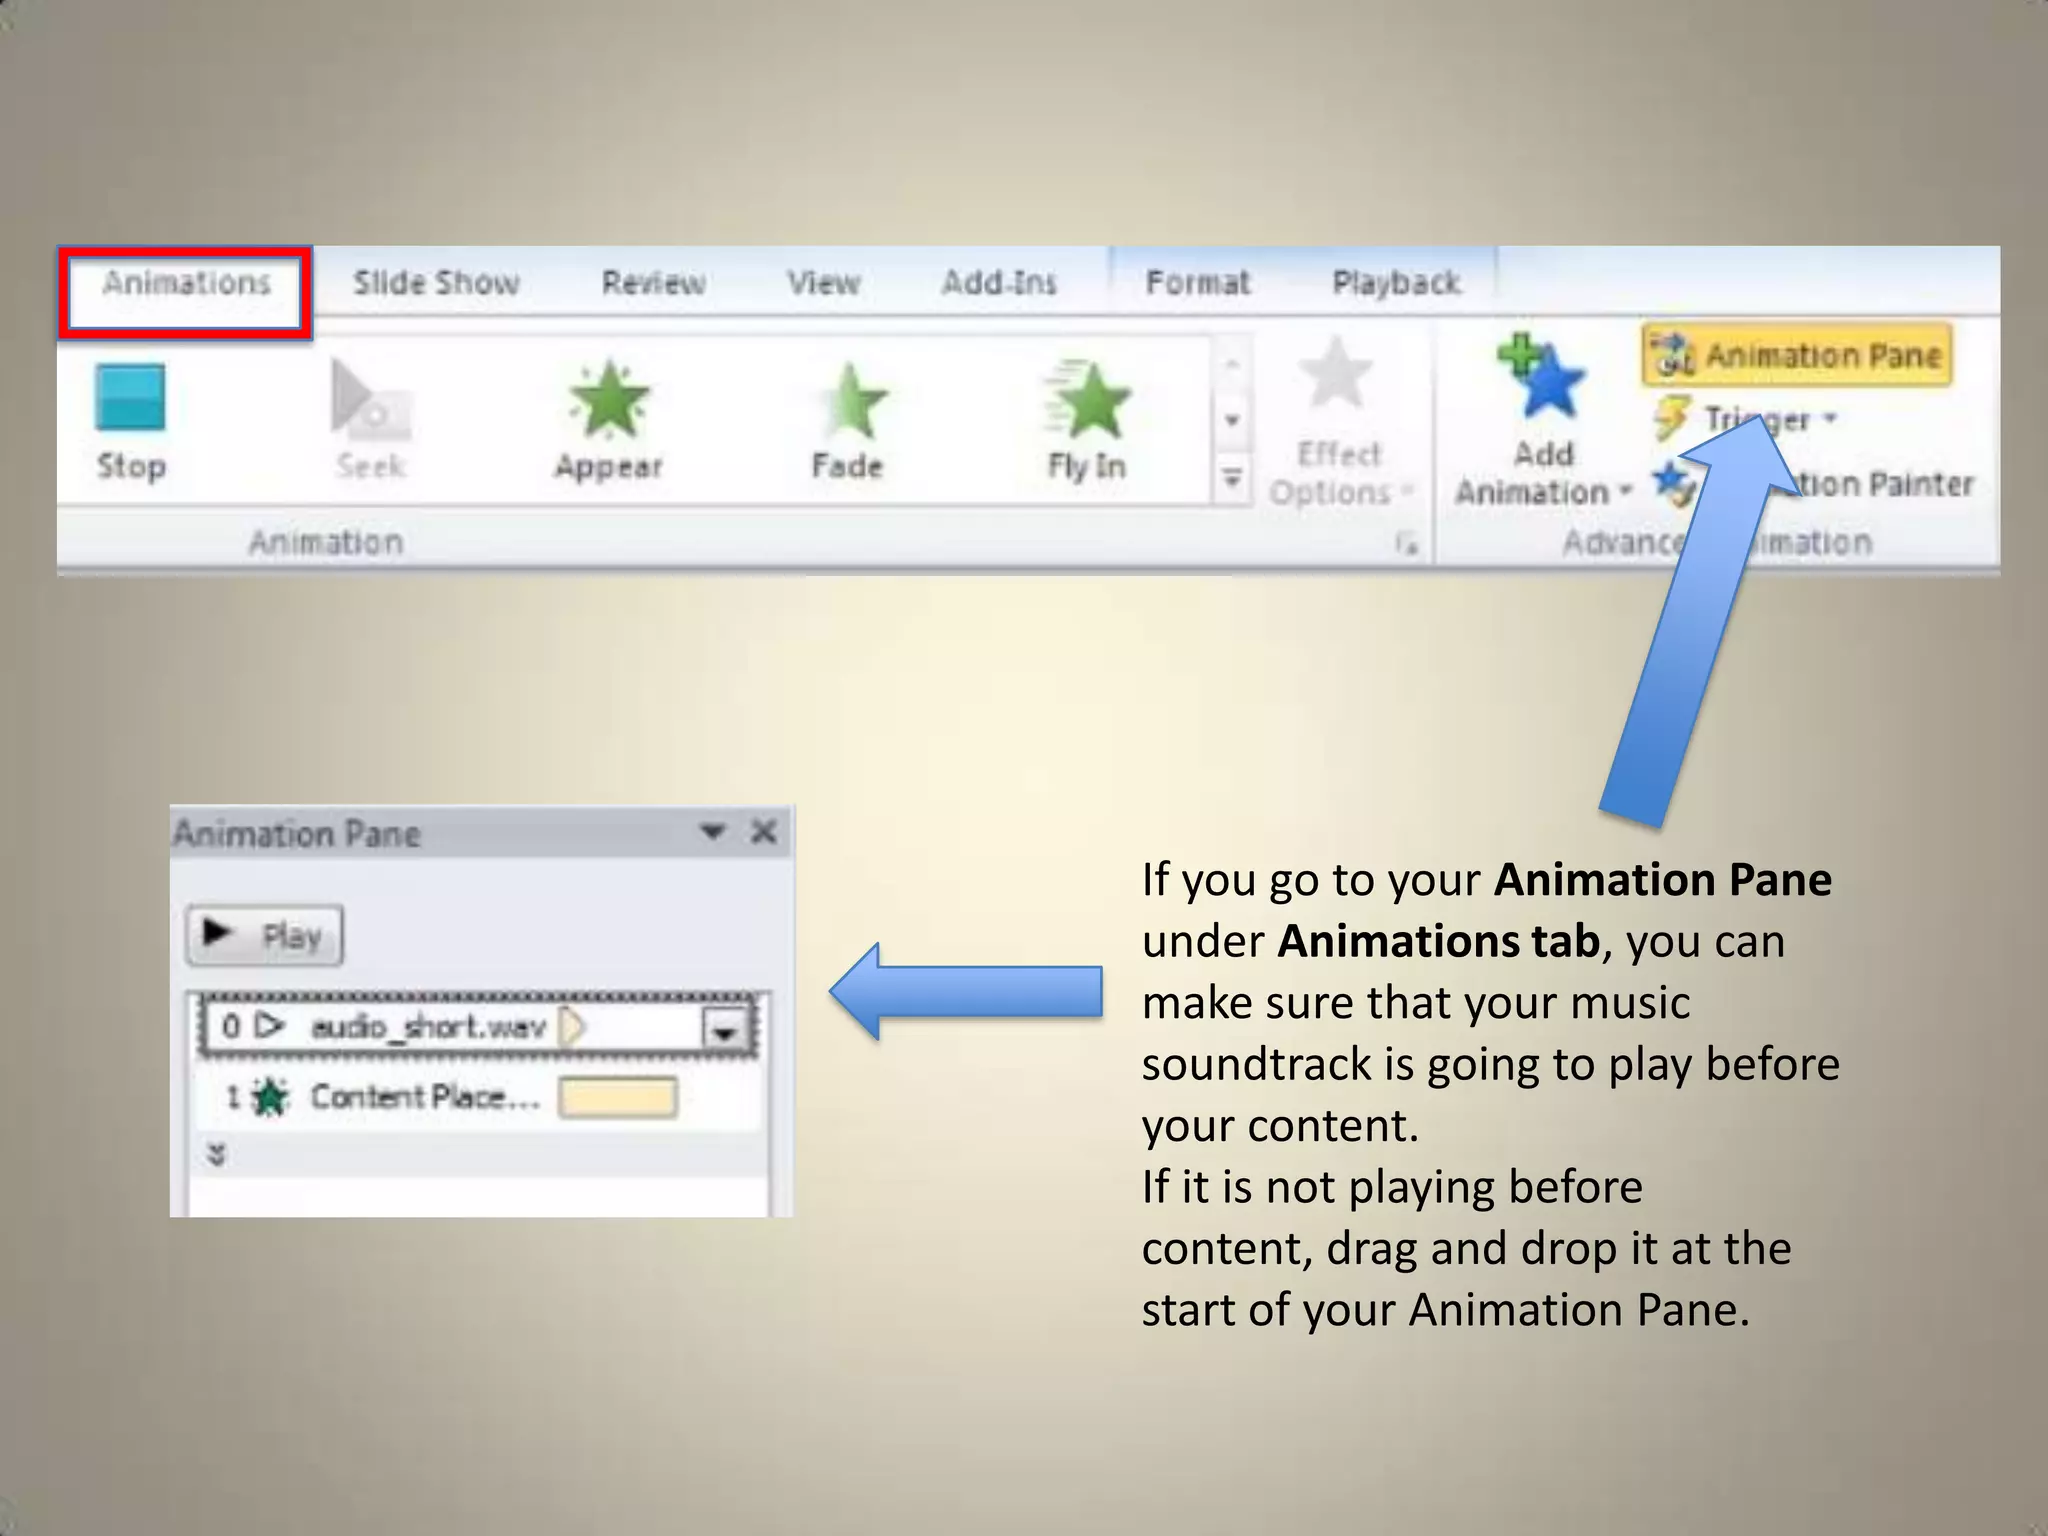Click the audio_short.wav timeline marker

[571, 1026]
